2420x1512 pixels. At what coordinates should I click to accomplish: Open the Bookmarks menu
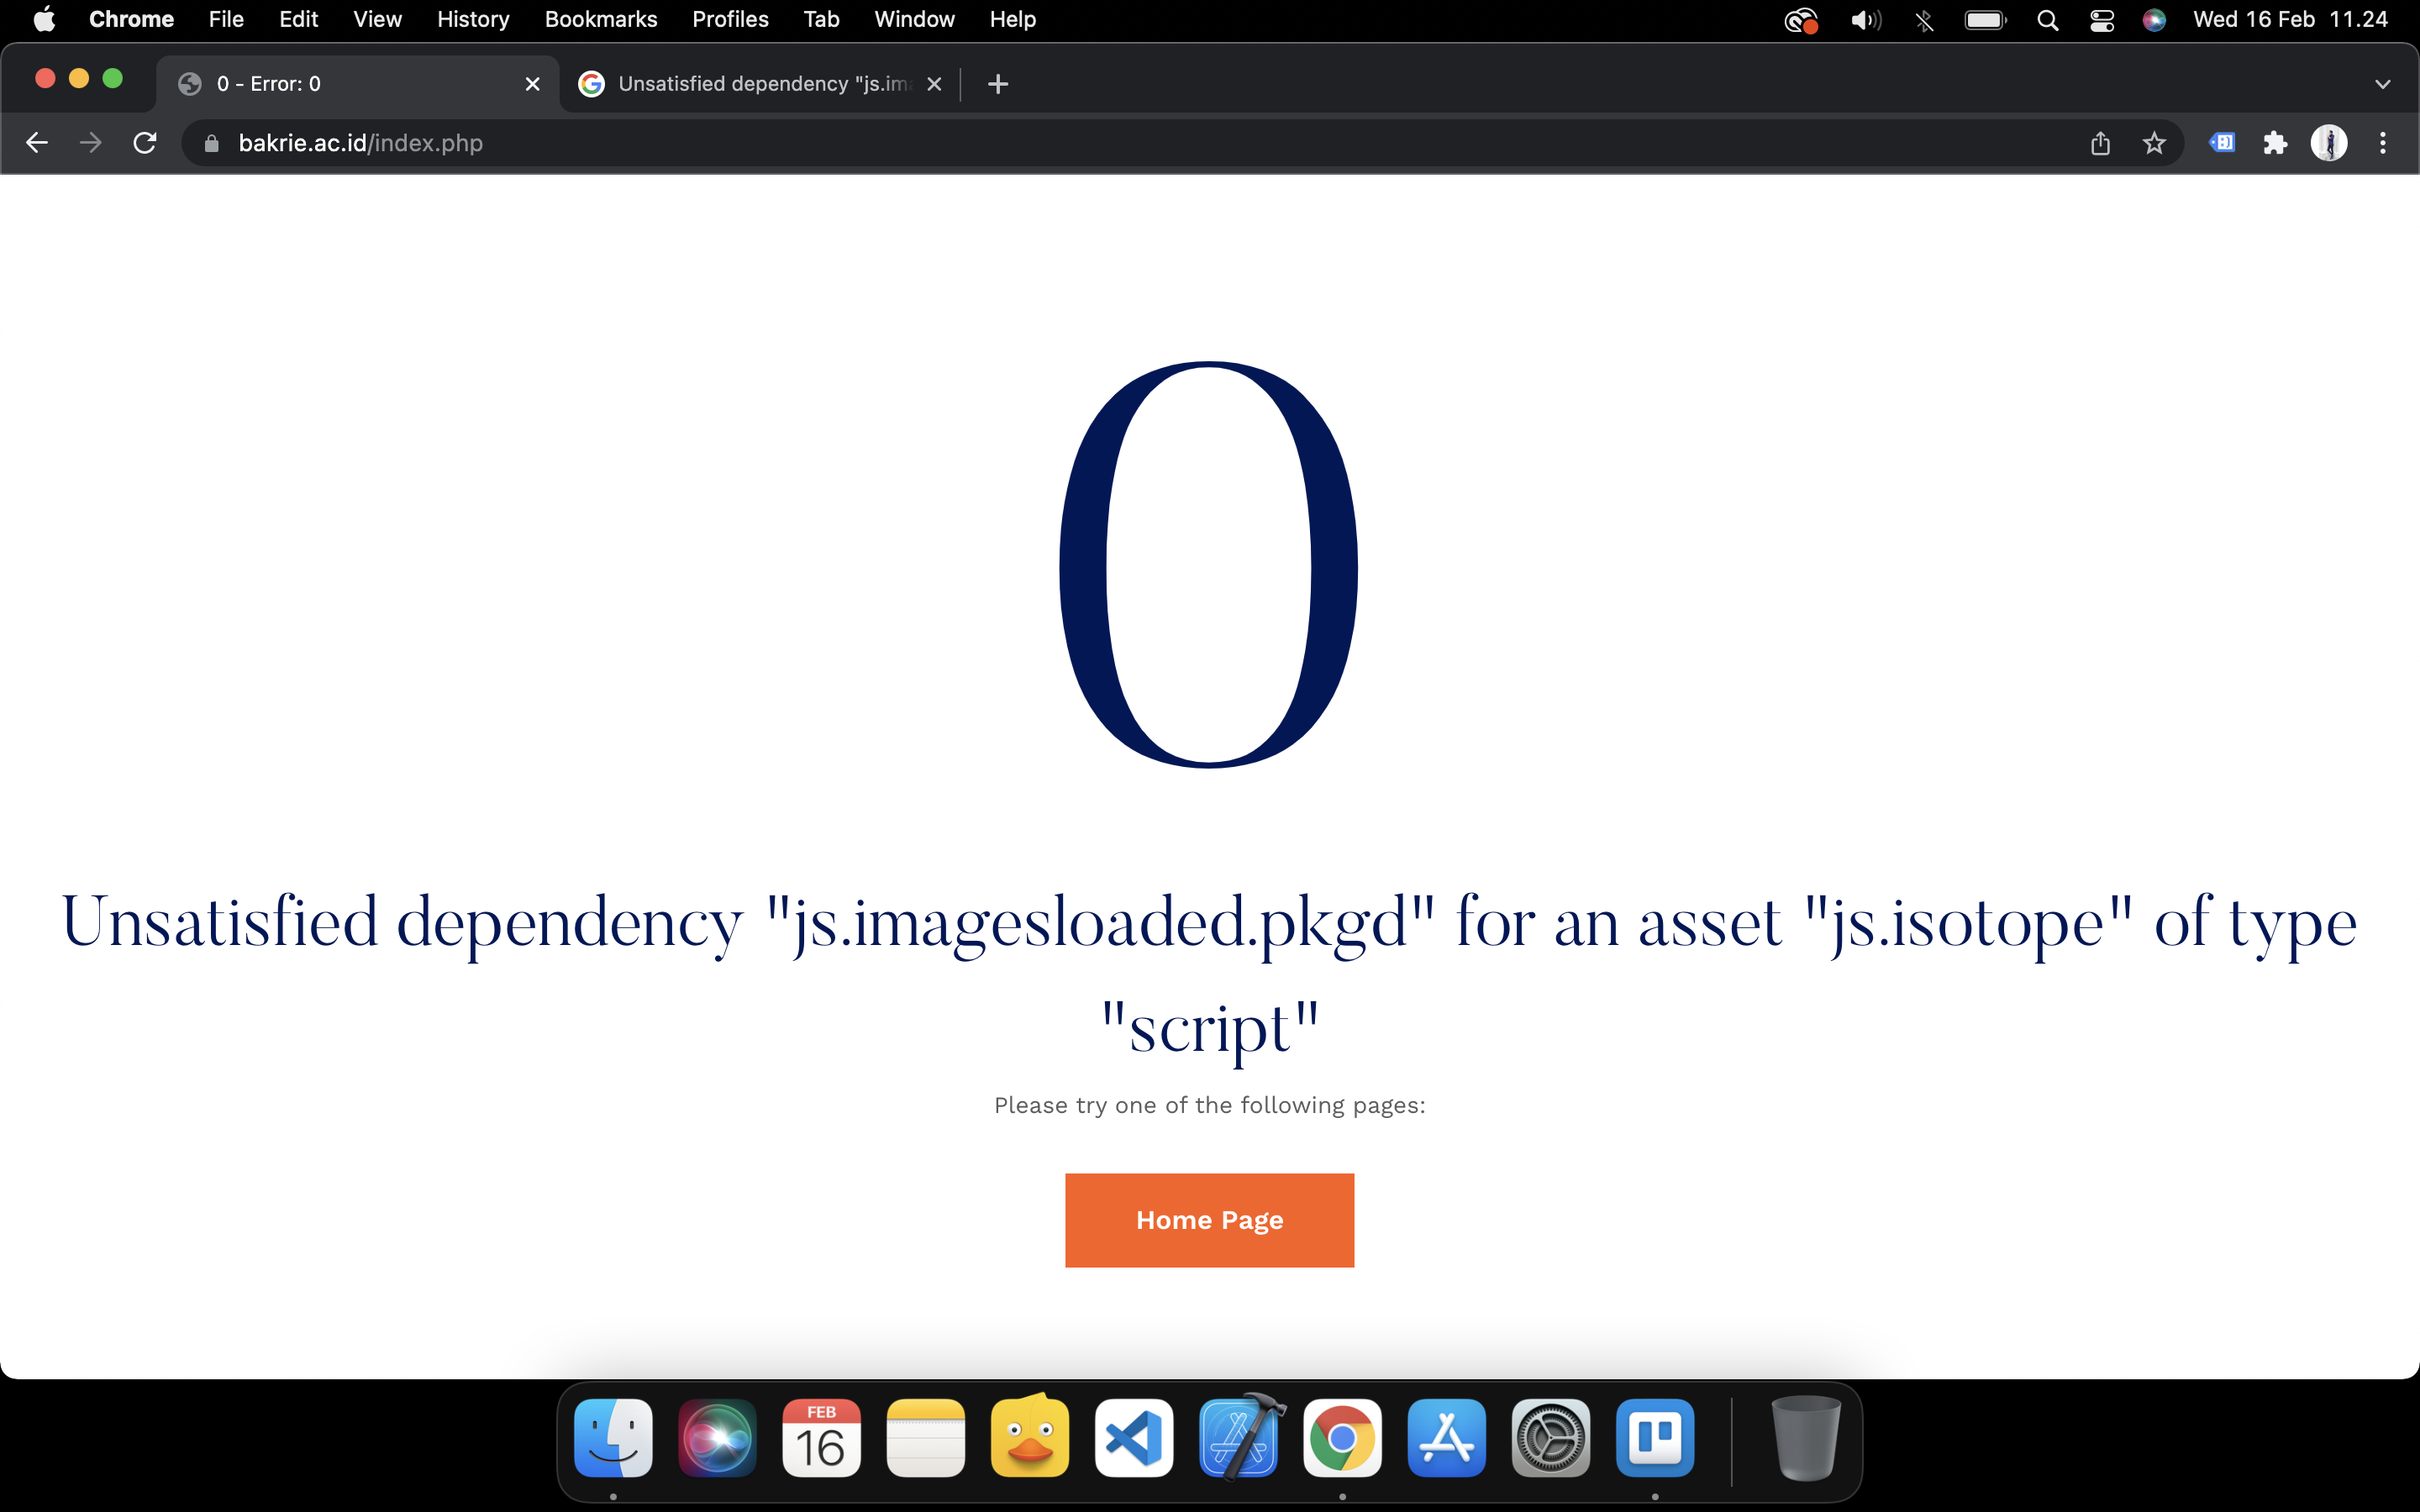[600, 20]
